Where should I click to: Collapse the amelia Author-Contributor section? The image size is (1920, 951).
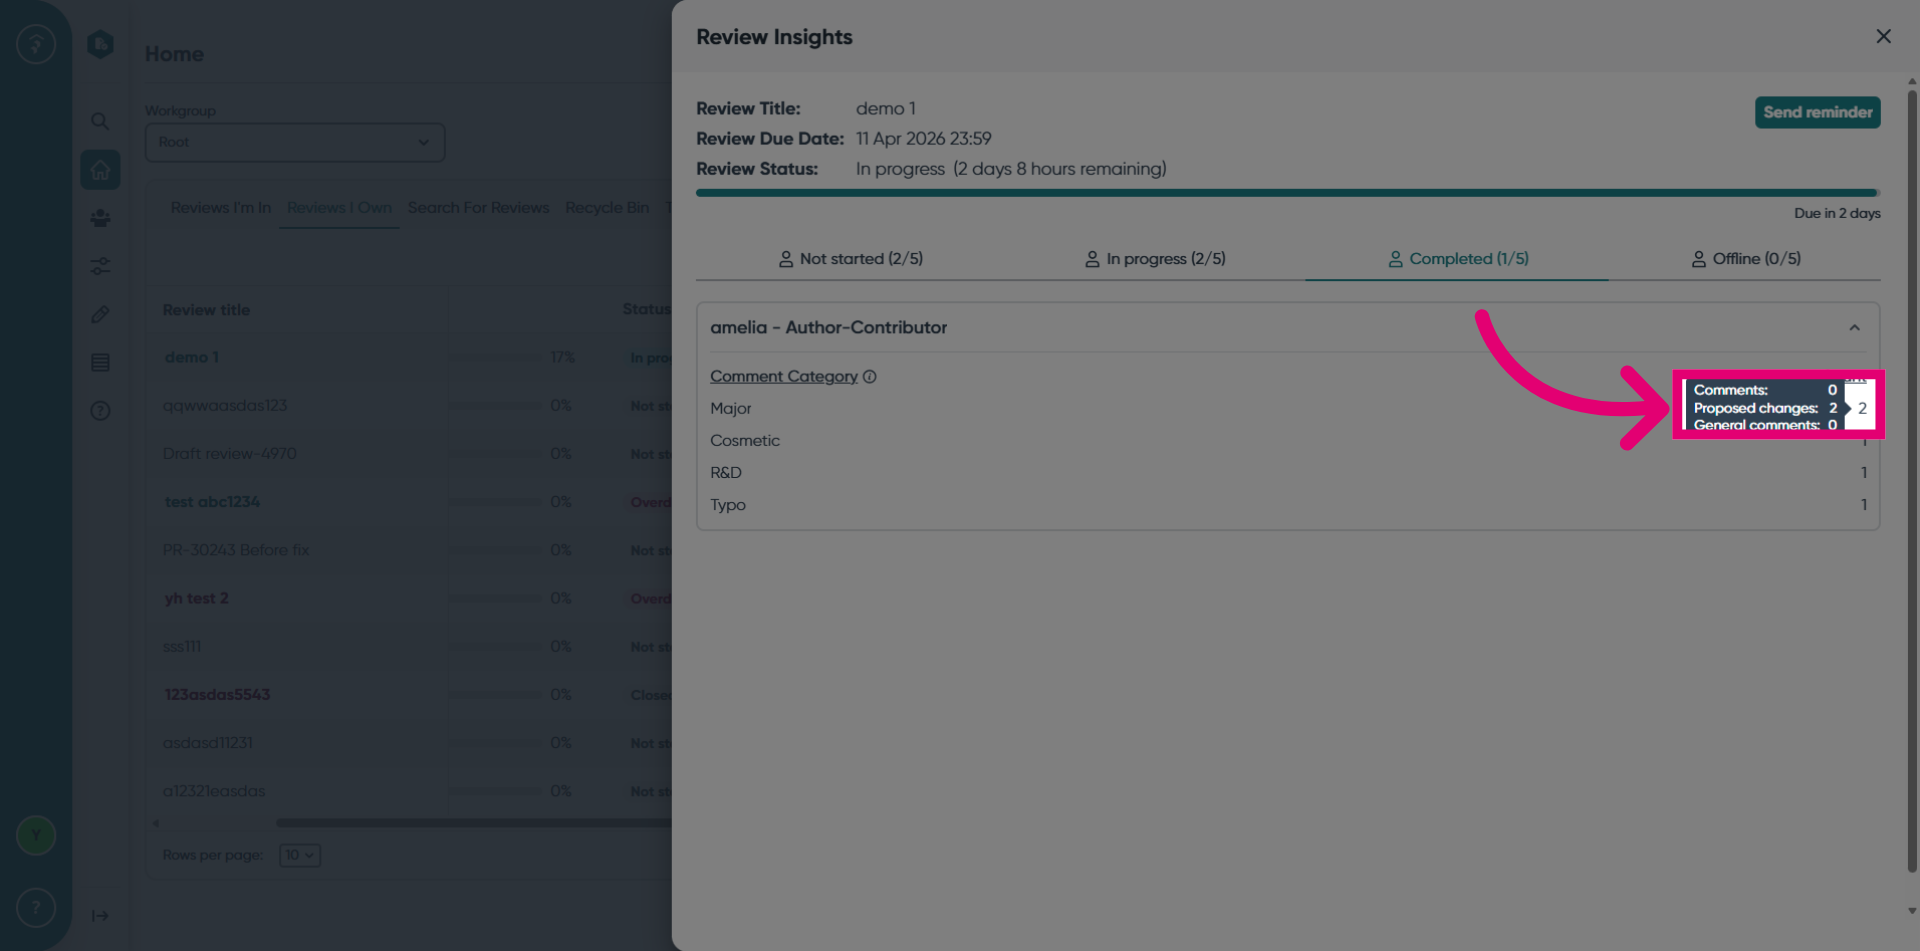pyautogui.click(x=1854, y=328)
